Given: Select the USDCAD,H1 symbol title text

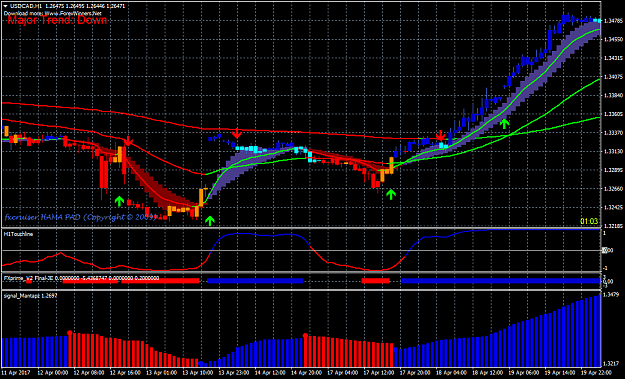Looking at the screenshot, I should (25, 6).
